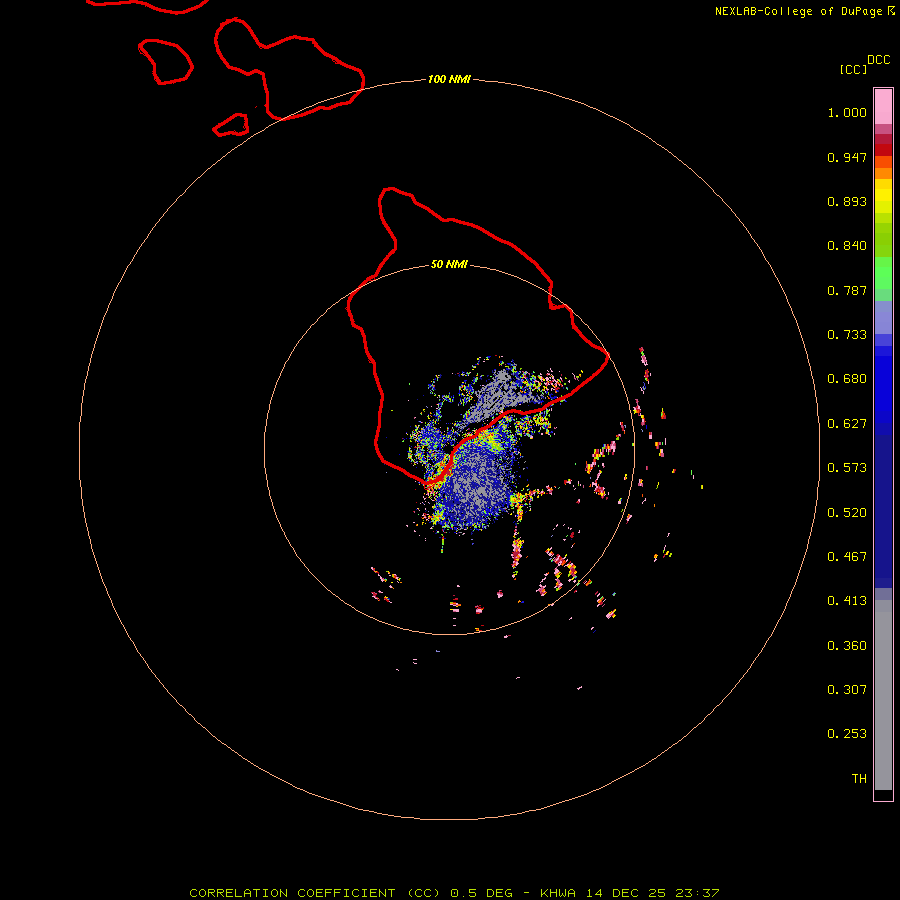This screenshot has width=900, height=900.
Task: Click the 0.413 scale value
Action: (847, 601)
